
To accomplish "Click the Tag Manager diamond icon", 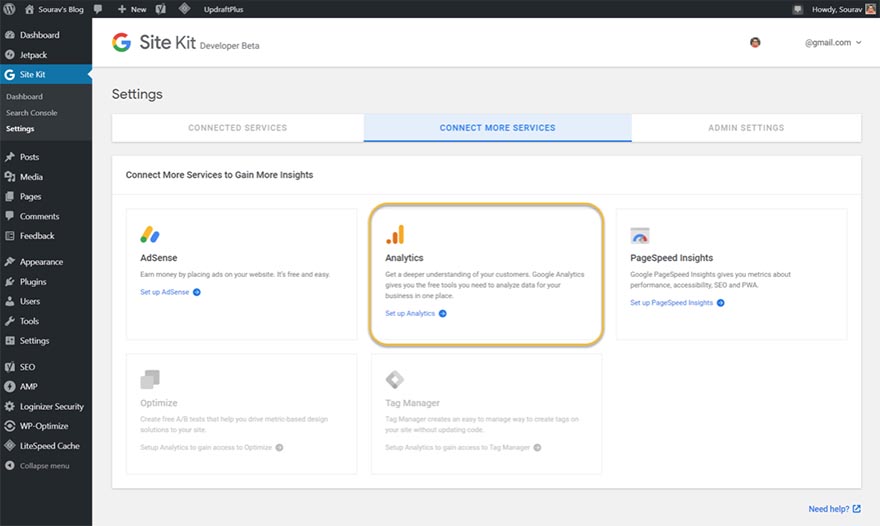I will (x=395, y=379).
